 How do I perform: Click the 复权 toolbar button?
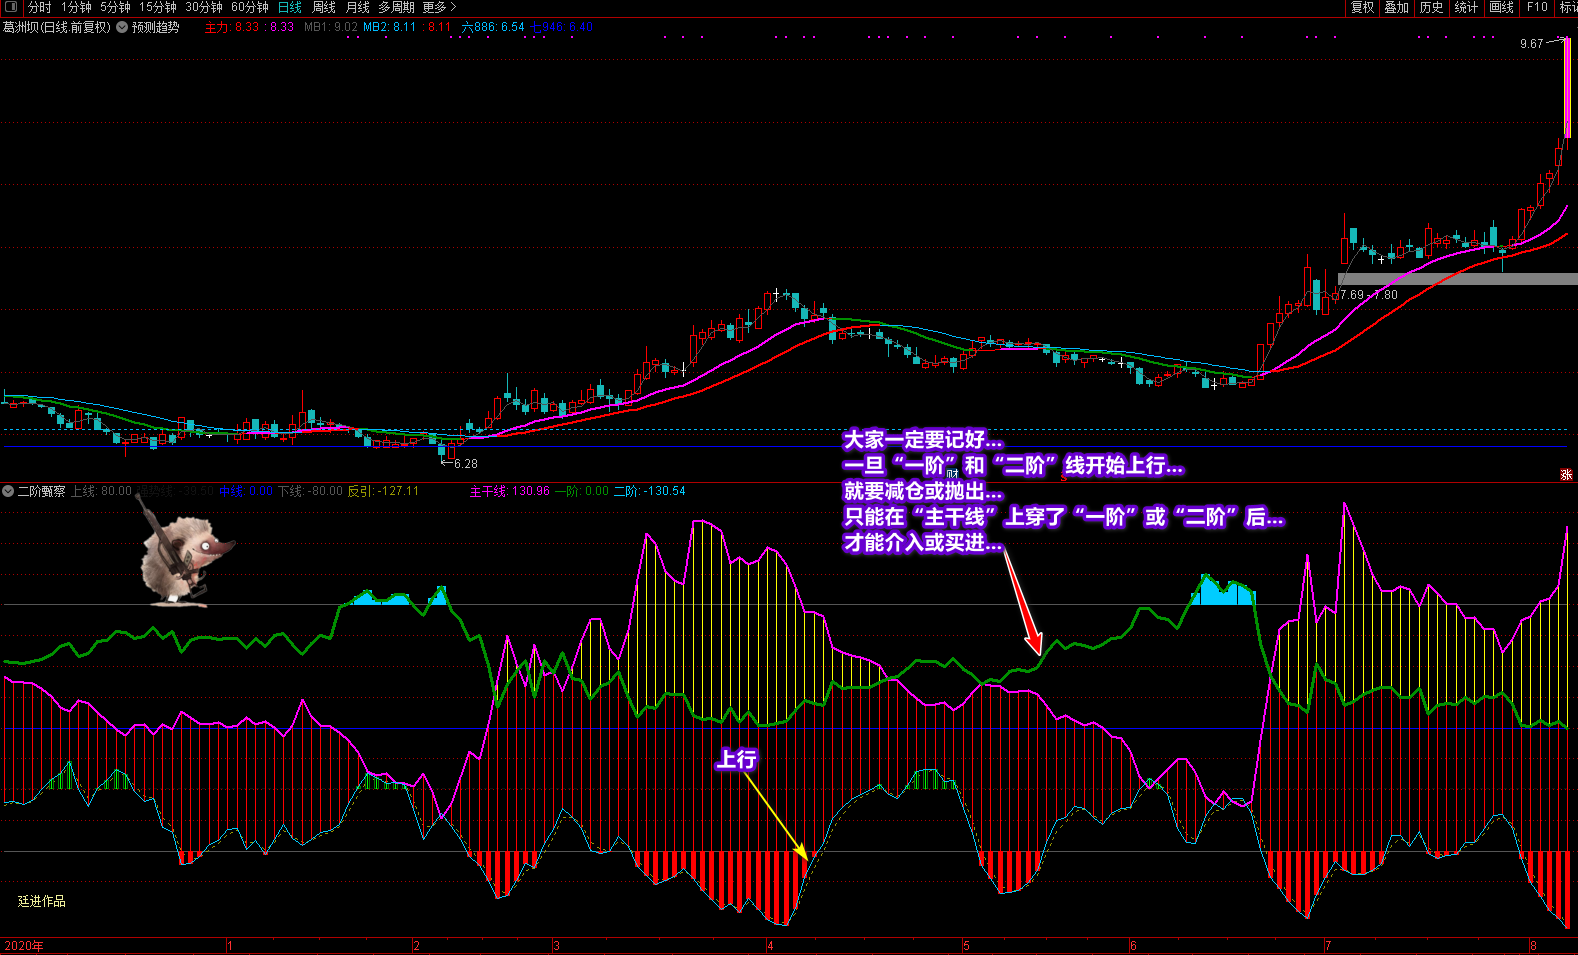(1362, 7)
